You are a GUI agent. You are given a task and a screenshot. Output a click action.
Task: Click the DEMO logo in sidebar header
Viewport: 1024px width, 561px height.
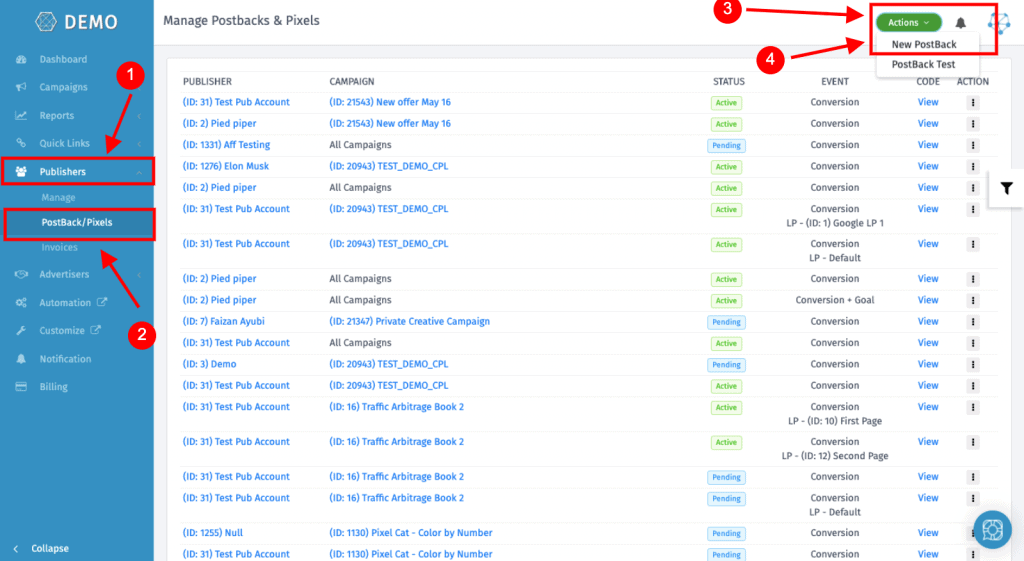tap(76, 22)
